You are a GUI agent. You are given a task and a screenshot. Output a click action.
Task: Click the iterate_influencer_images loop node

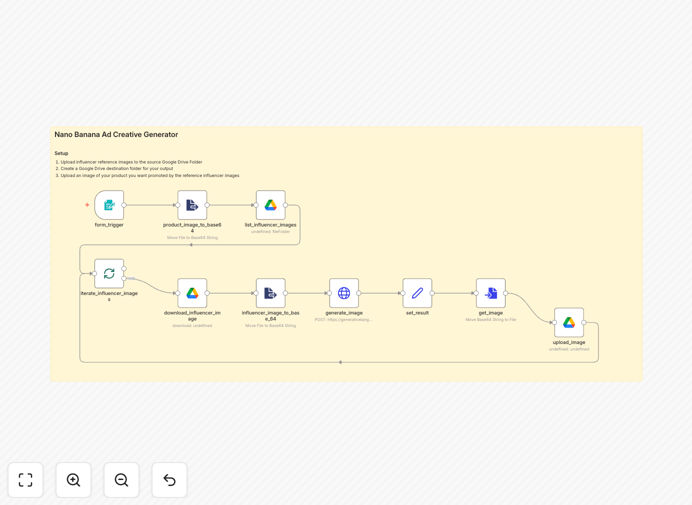pyautogui.click(x=109, y=274)
